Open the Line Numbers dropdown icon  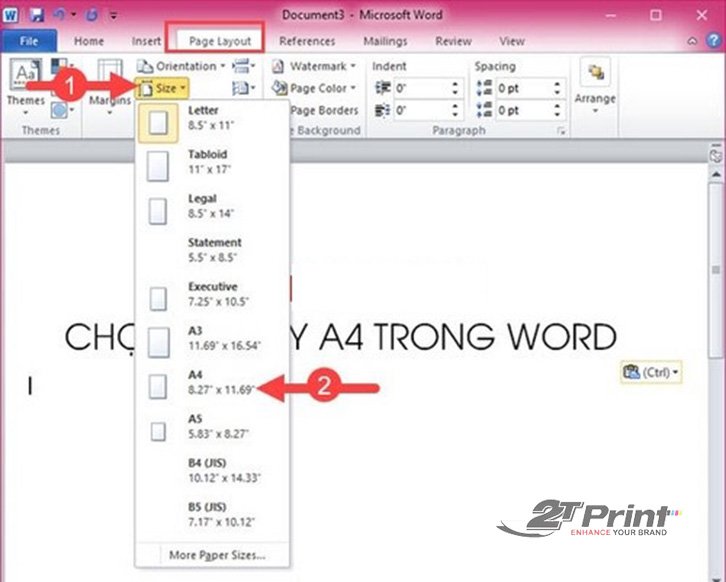[x=244, y=88]
